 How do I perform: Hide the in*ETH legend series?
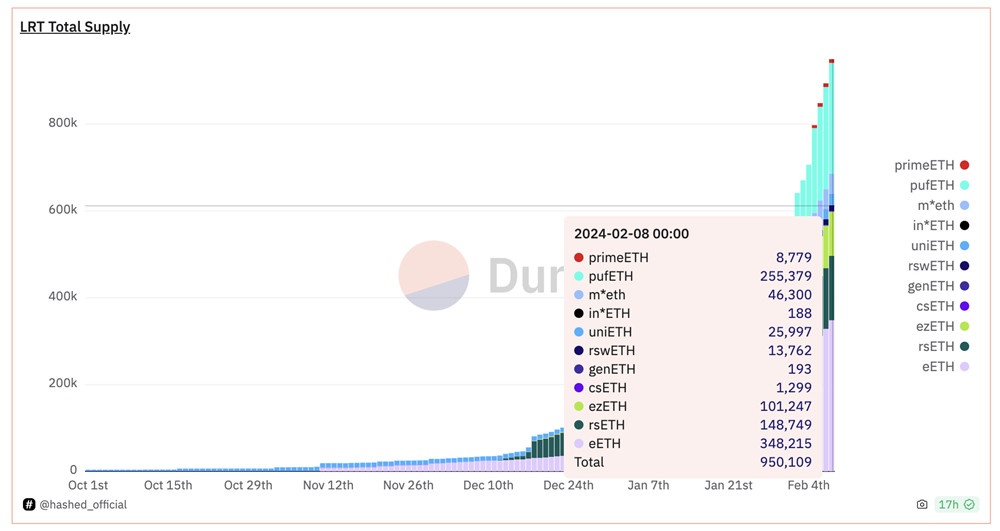(x=933, y=226)
